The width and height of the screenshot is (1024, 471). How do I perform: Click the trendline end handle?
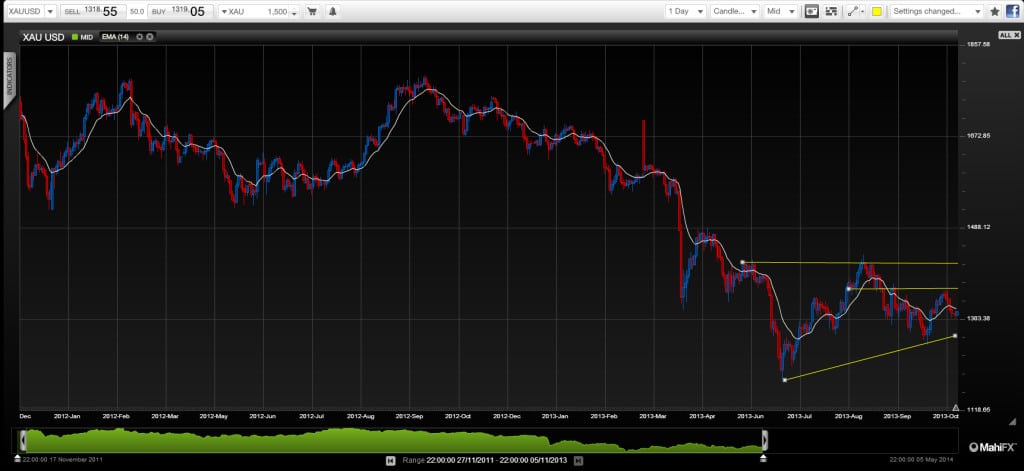click(955, 336)
